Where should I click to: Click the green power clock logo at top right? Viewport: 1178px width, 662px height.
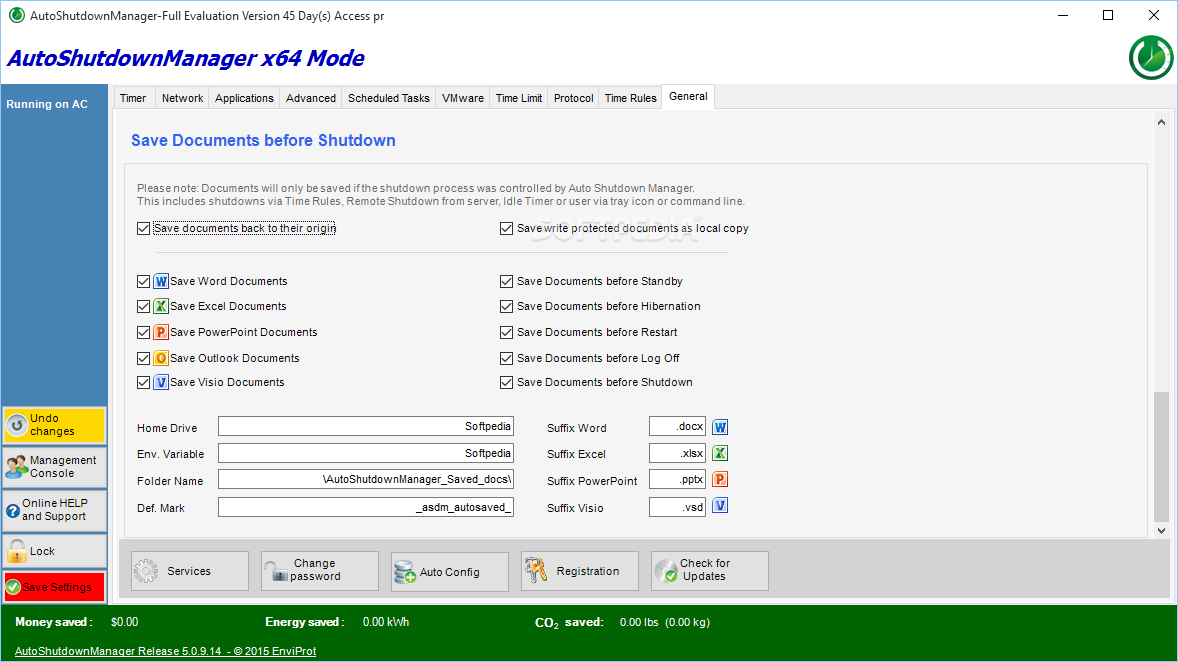(x=1151, y=57)
